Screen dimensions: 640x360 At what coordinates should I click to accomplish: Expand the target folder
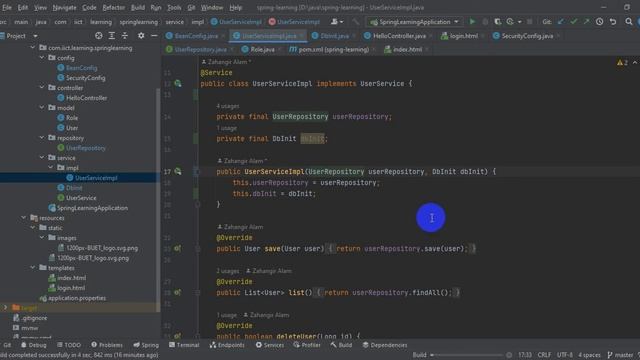click(6, 307)
